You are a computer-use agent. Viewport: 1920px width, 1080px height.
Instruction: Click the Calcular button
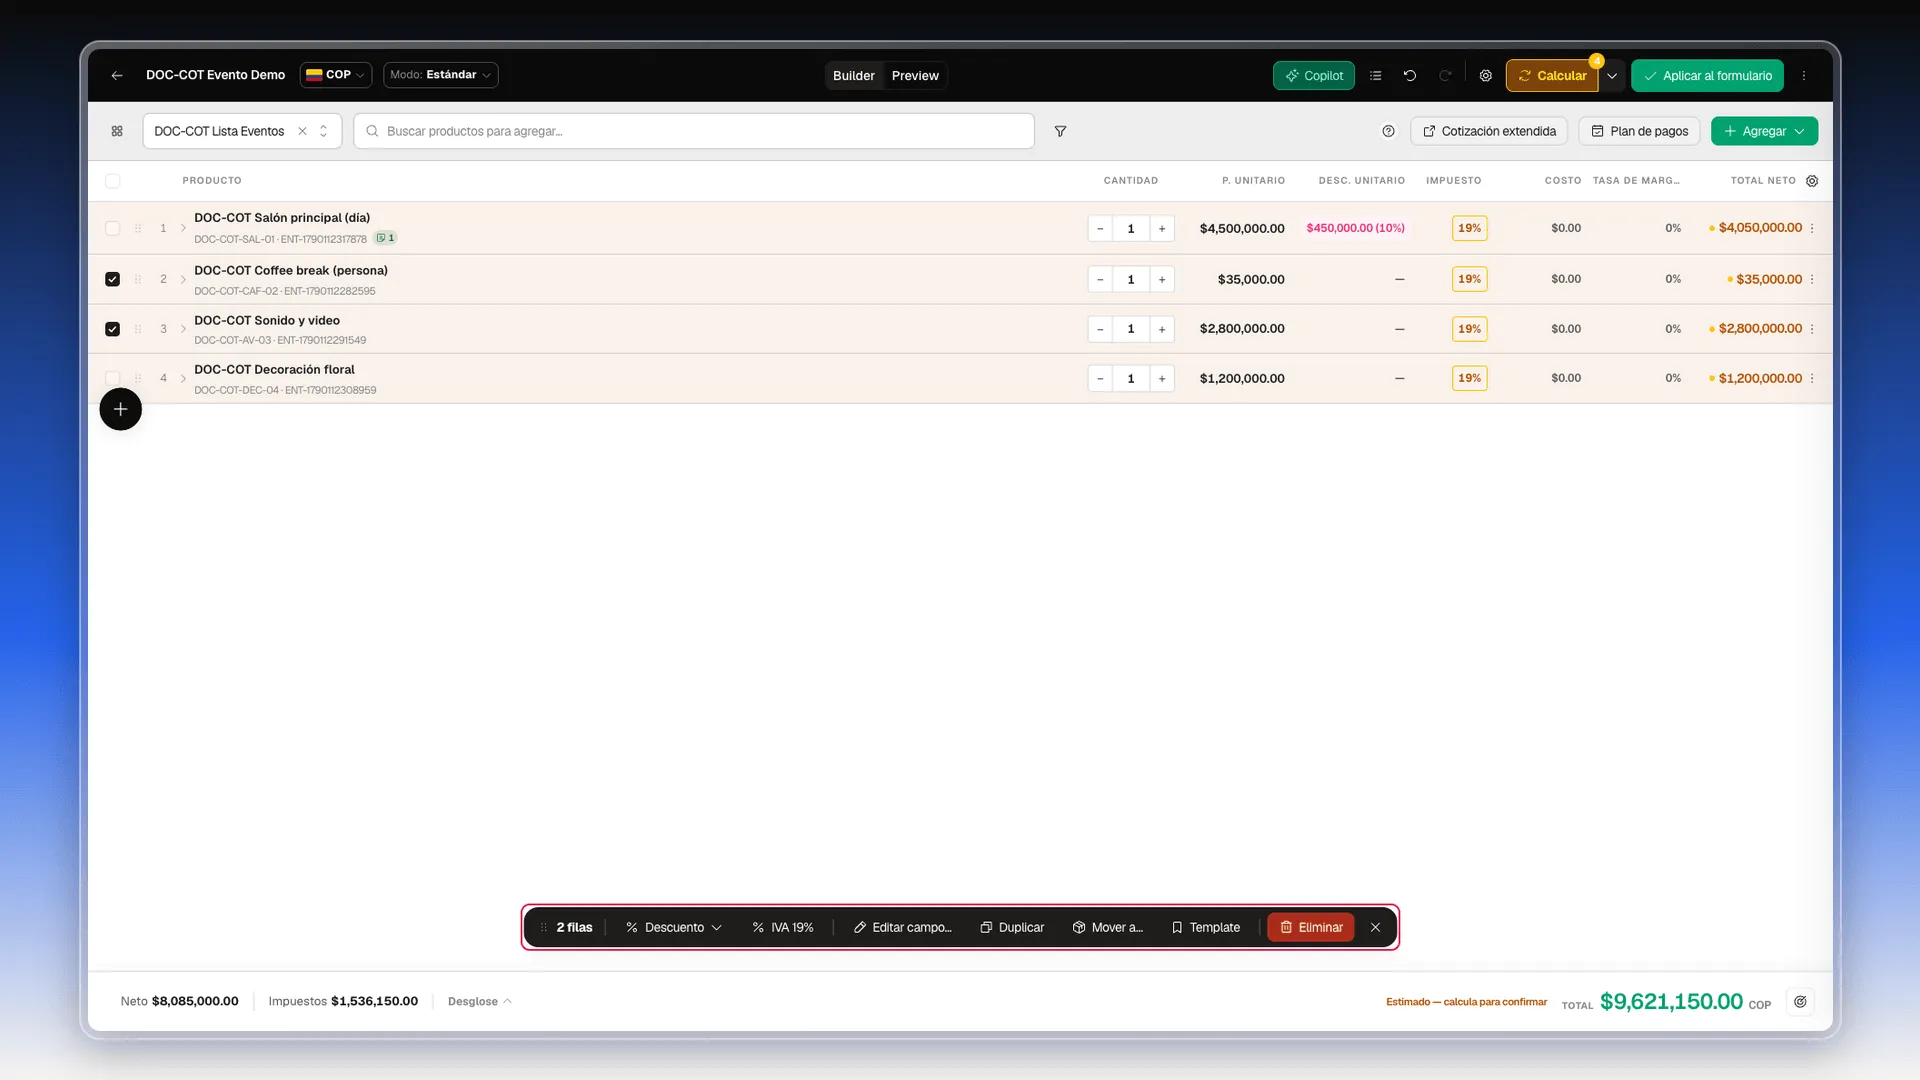pyautogui.click(x=1552, y=76)
